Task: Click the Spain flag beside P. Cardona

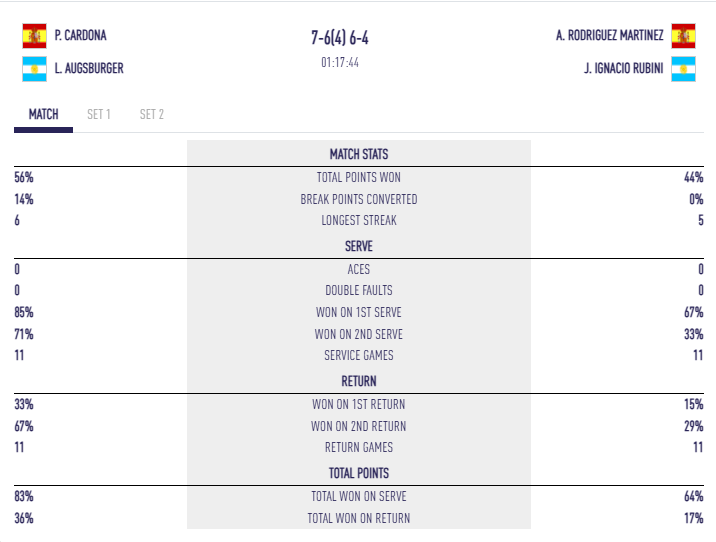Action: (x=34, y=36)
